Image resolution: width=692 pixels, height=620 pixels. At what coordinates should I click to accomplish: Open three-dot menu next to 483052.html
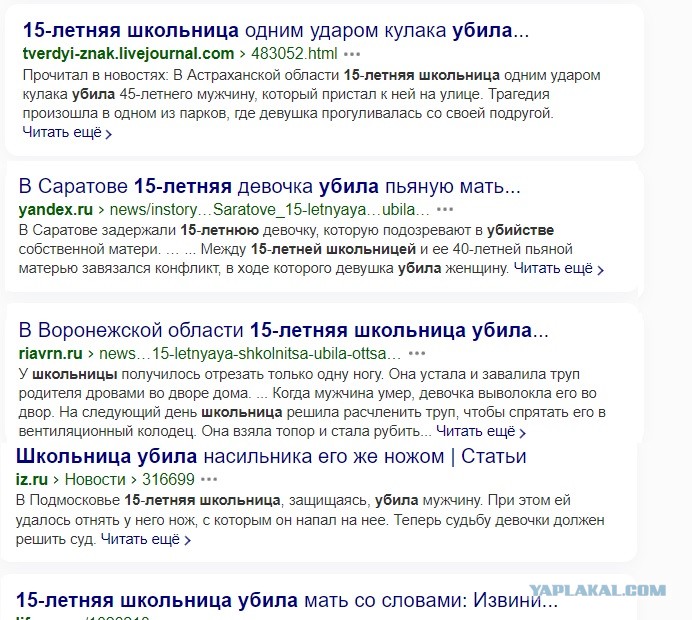[x=352, y=54]
